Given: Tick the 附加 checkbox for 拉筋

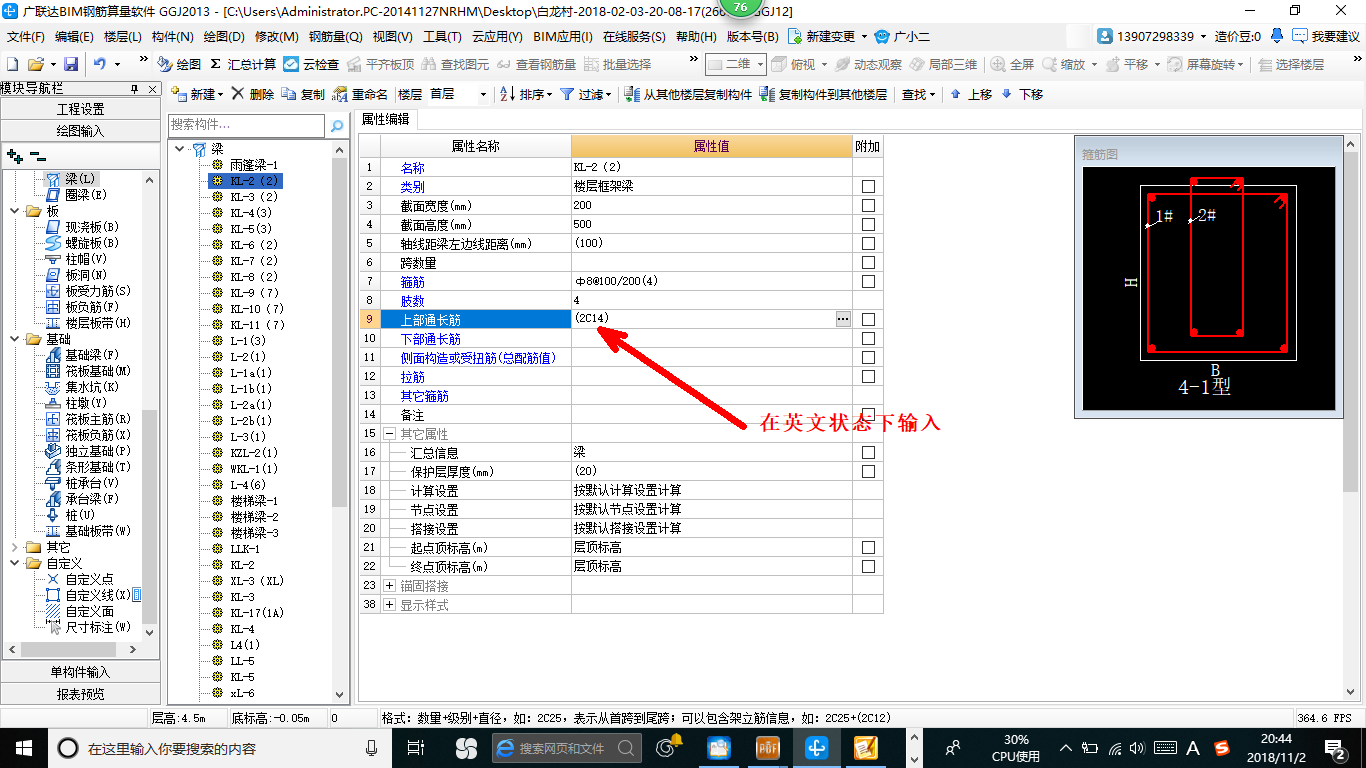Looking at the screenshot, I should pos(868,377).
